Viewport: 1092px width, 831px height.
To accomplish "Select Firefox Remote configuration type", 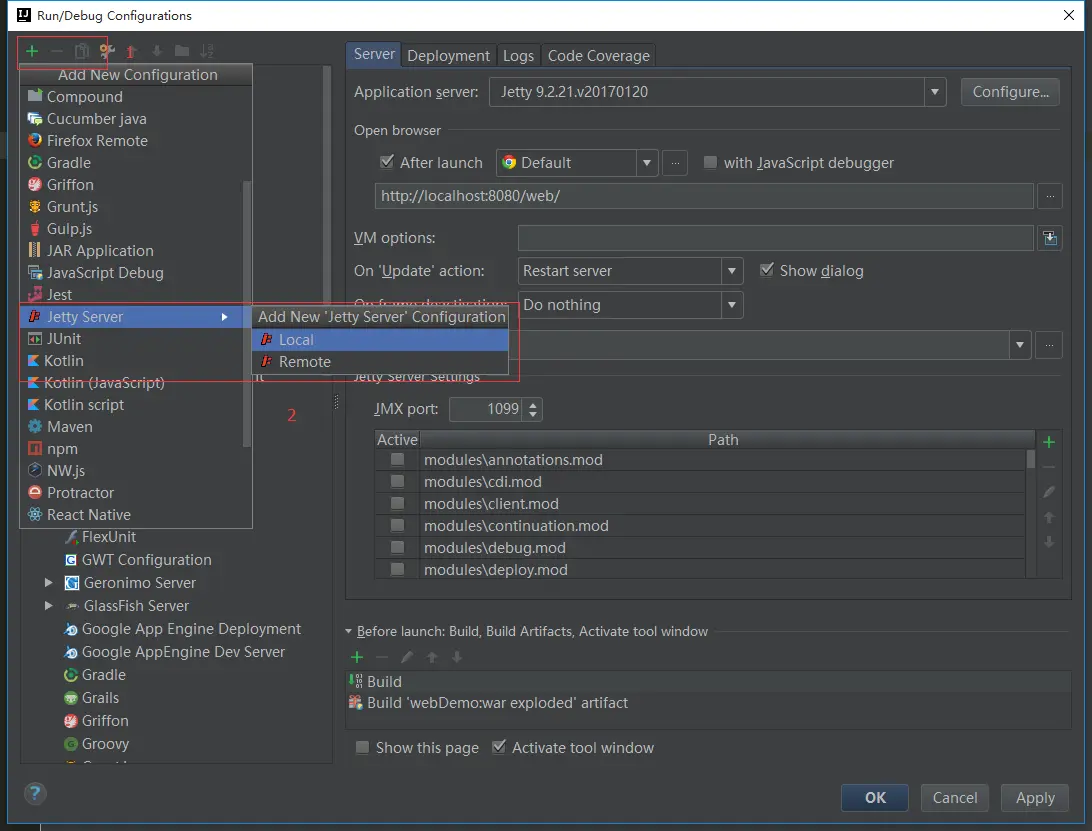I will [x=136, y=141].
